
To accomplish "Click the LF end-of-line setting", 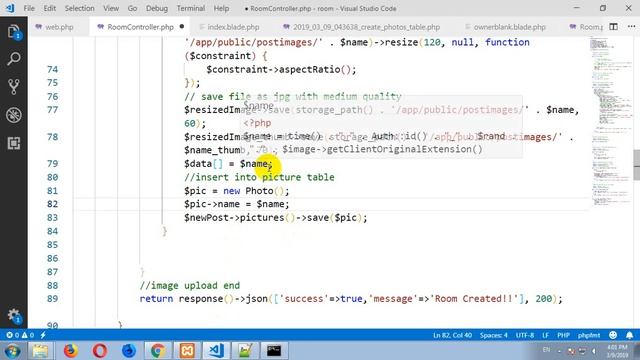I will point(545,335).
